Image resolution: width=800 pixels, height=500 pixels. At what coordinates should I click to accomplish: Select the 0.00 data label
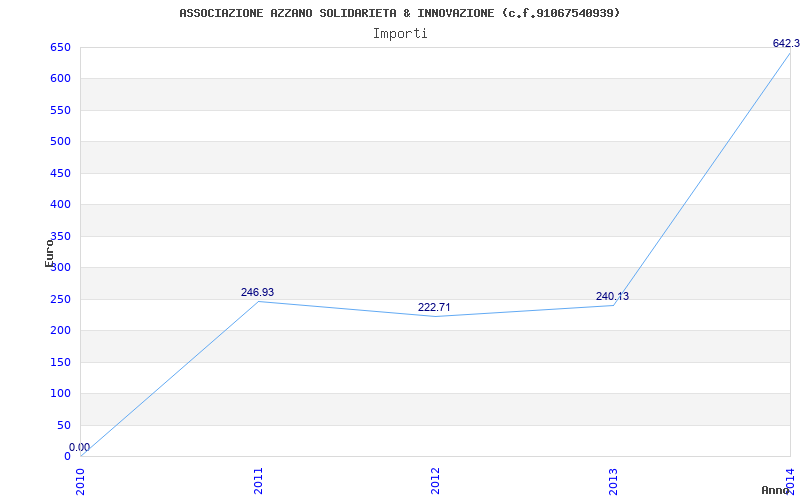coord(79,447)
